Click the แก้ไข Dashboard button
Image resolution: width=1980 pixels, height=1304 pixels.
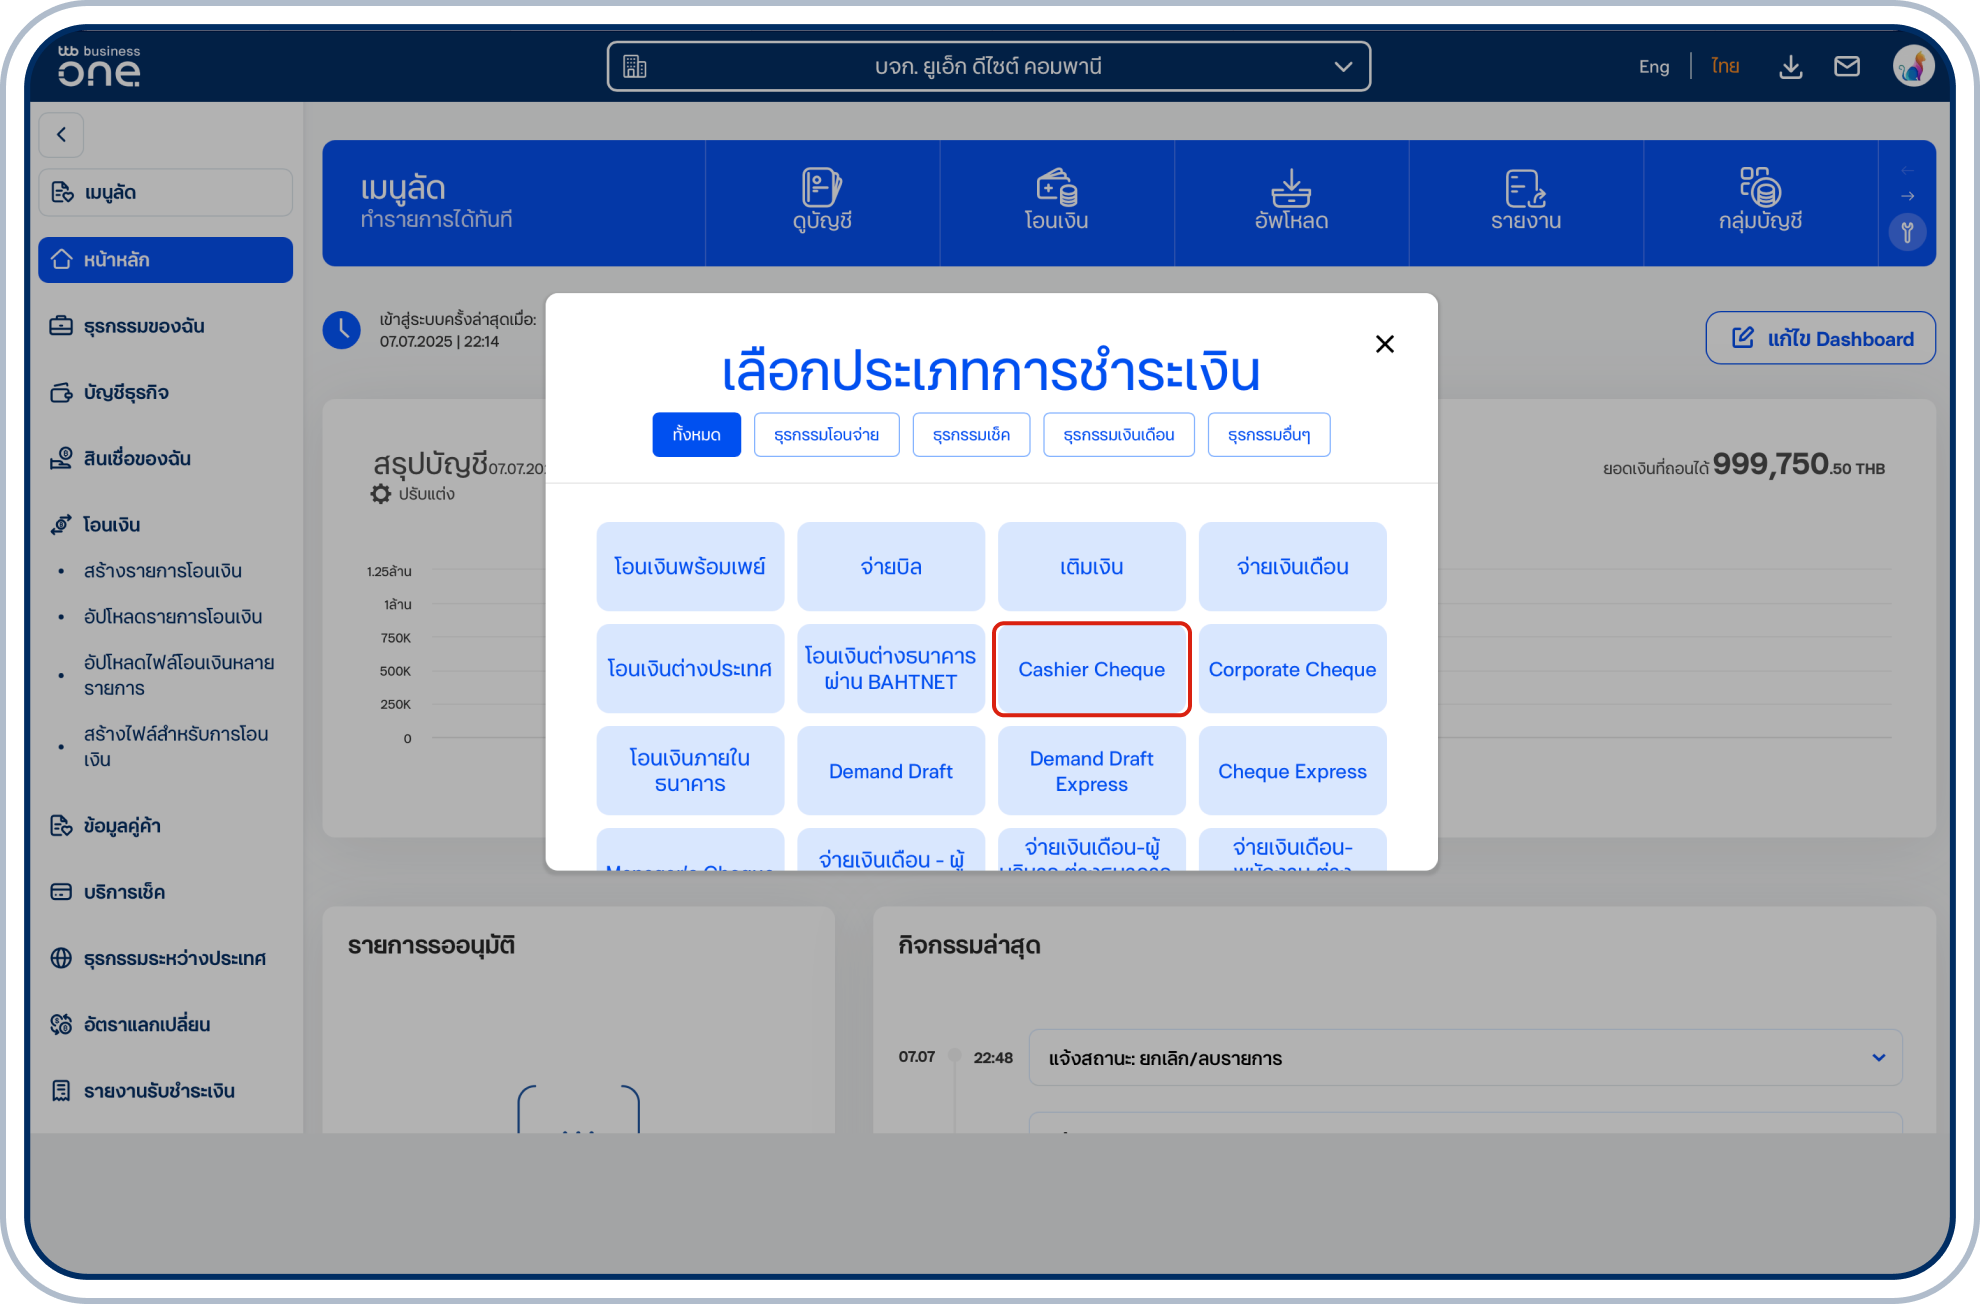pyautogui.click(x=1820, y=338)
